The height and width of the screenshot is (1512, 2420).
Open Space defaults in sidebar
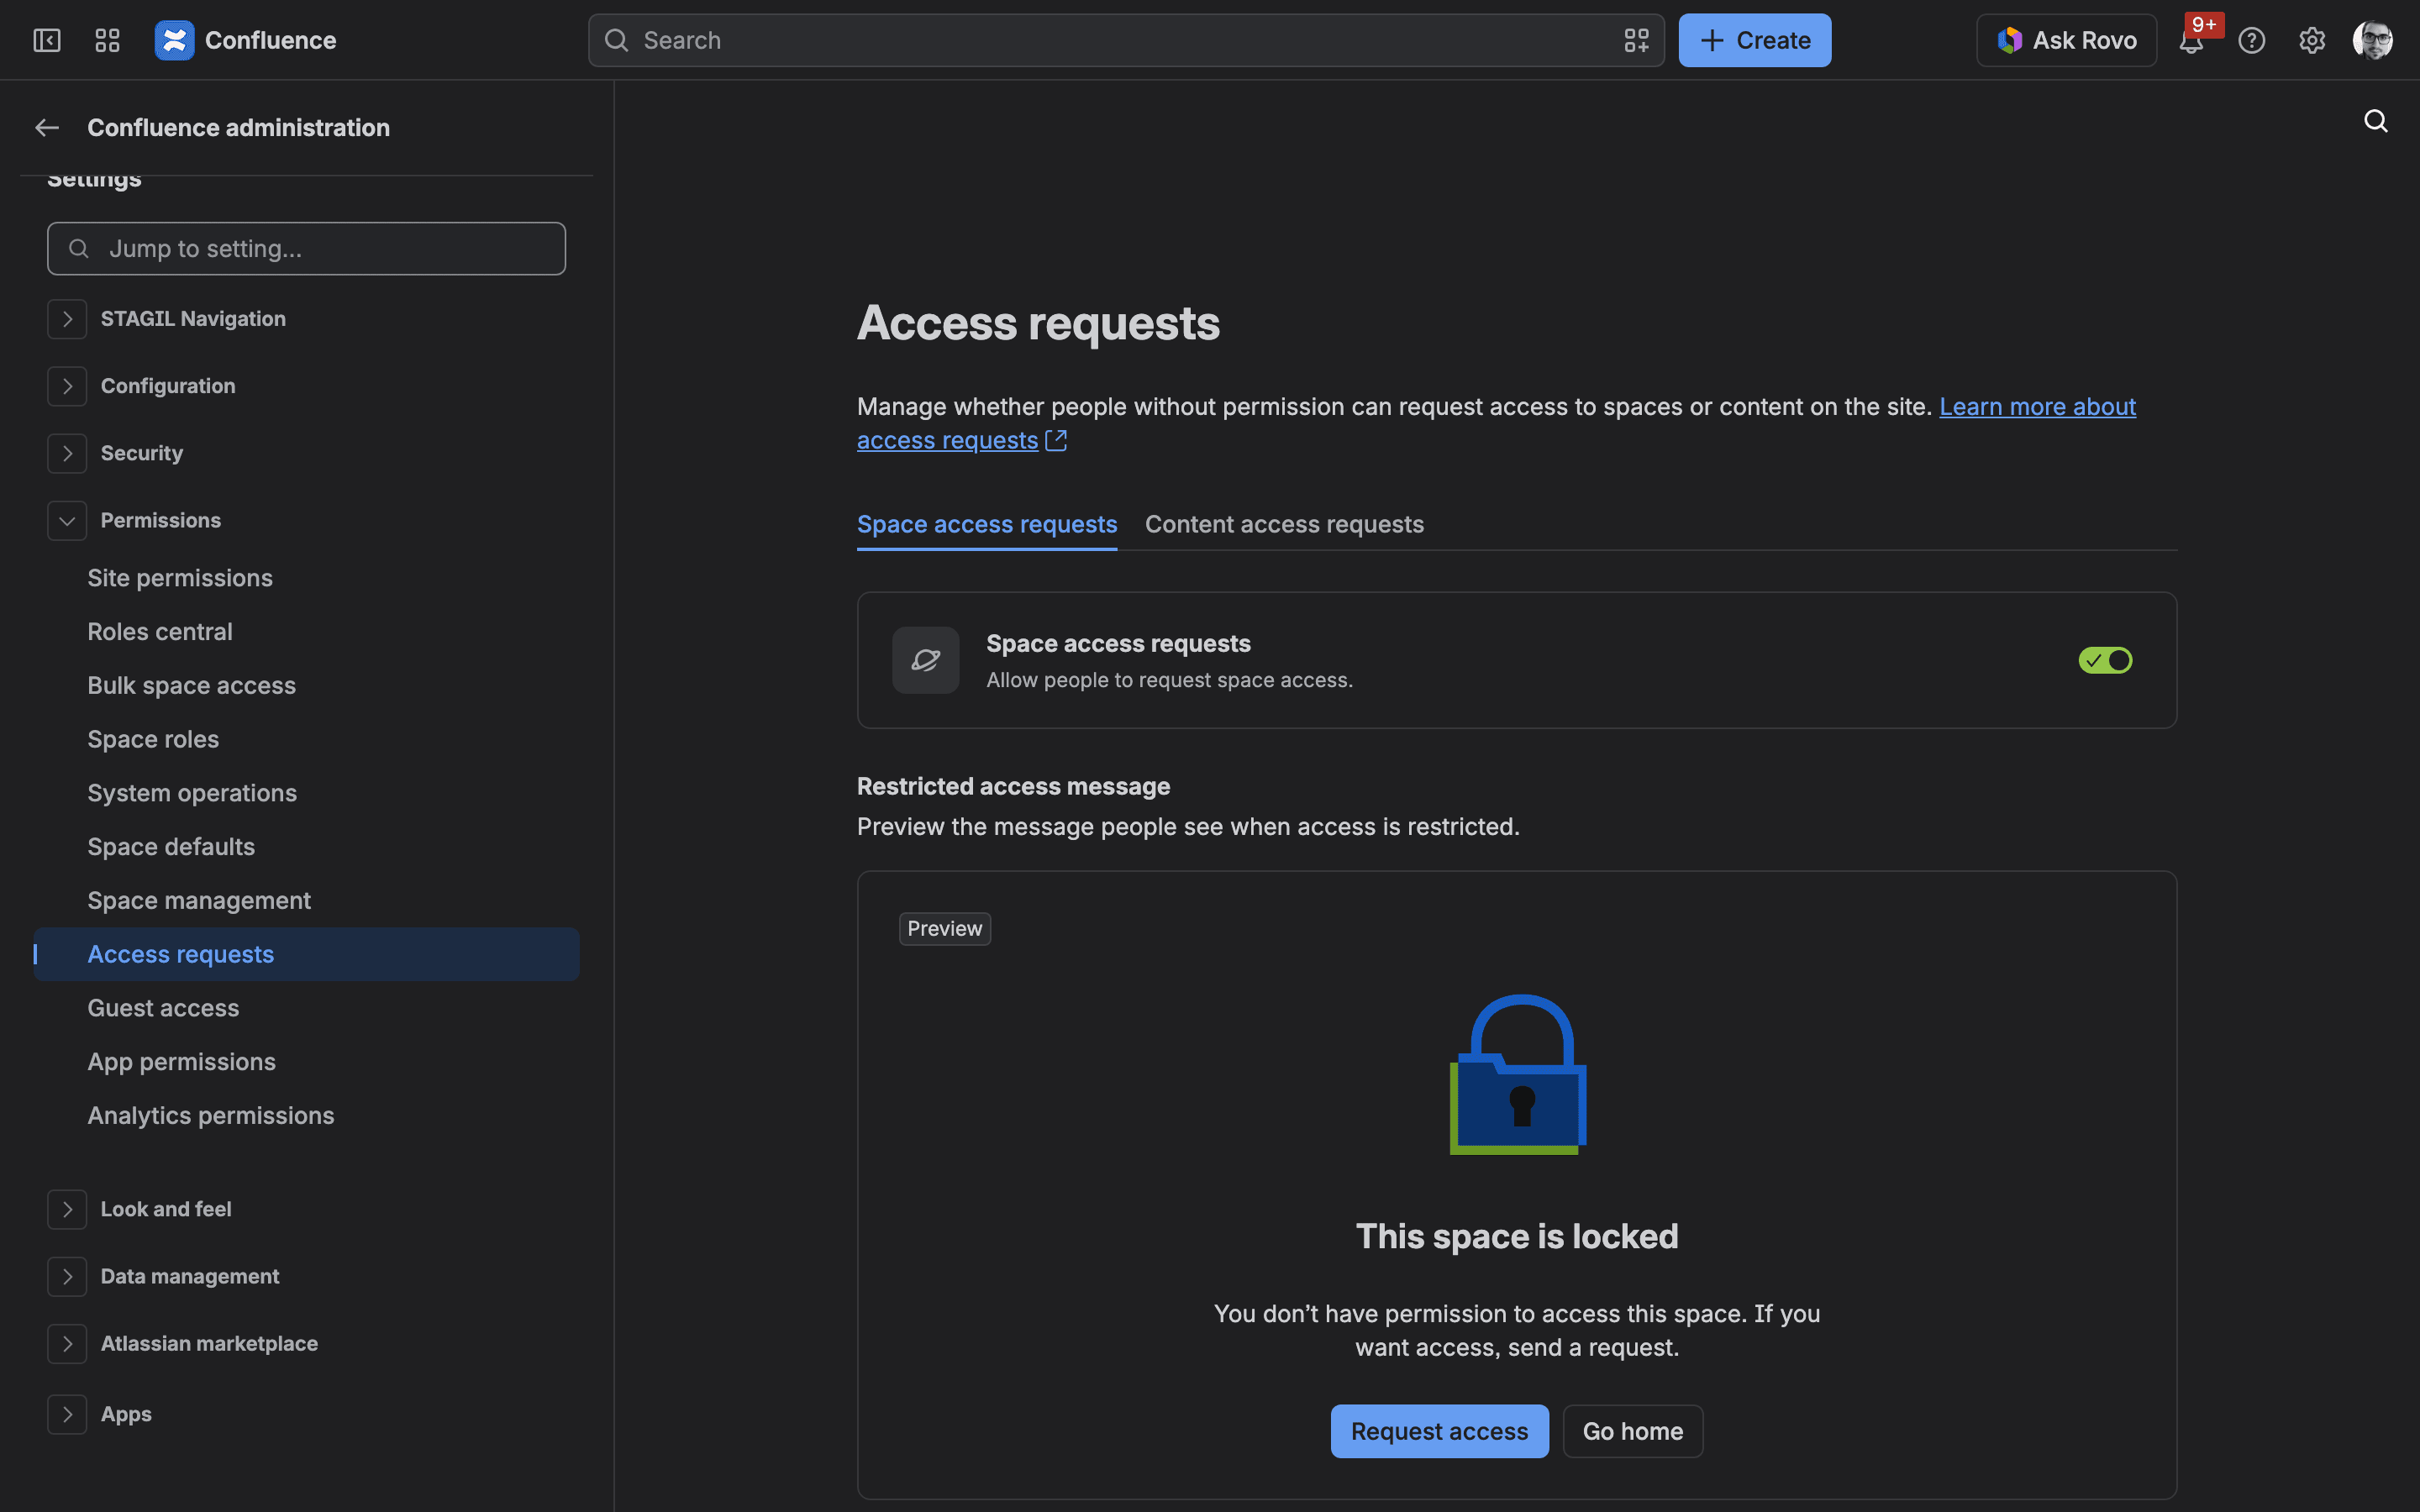306,847
